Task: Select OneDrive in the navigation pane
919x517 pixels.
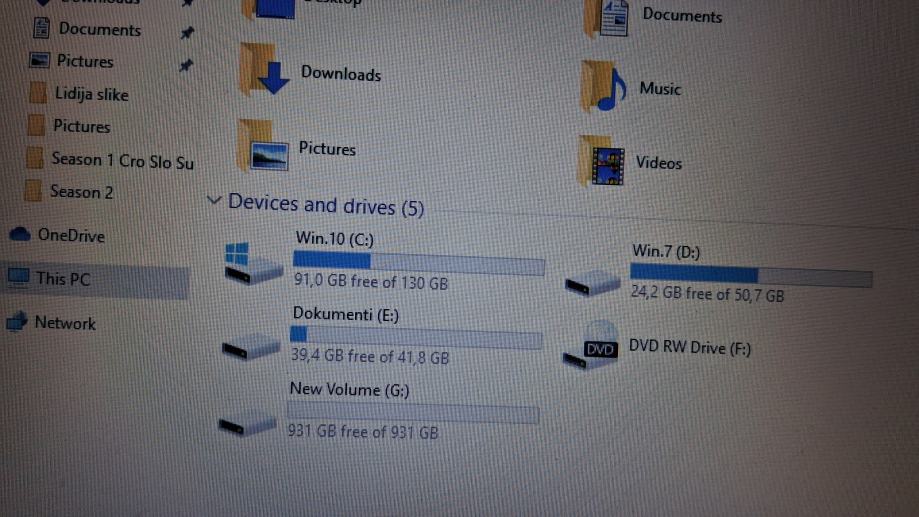Action: coord(72,236)
